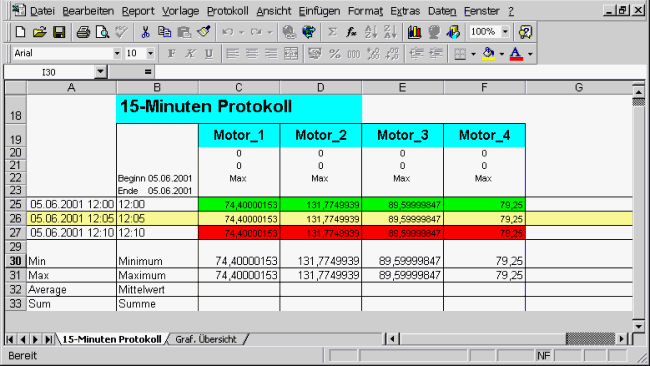This screenshot has width=650, height=366.
Task: Open the Report menu
Action: click(x=138, y=11)
